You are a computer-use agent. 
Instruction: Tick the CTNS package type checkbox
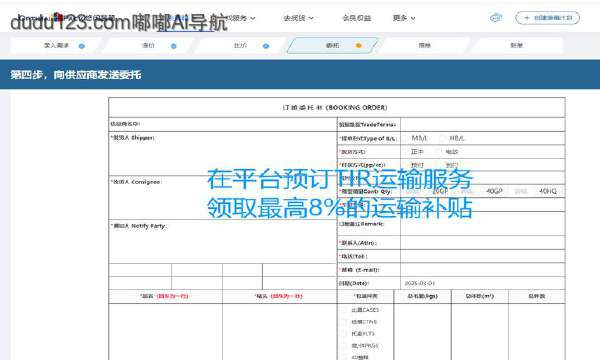click(344, 322)
